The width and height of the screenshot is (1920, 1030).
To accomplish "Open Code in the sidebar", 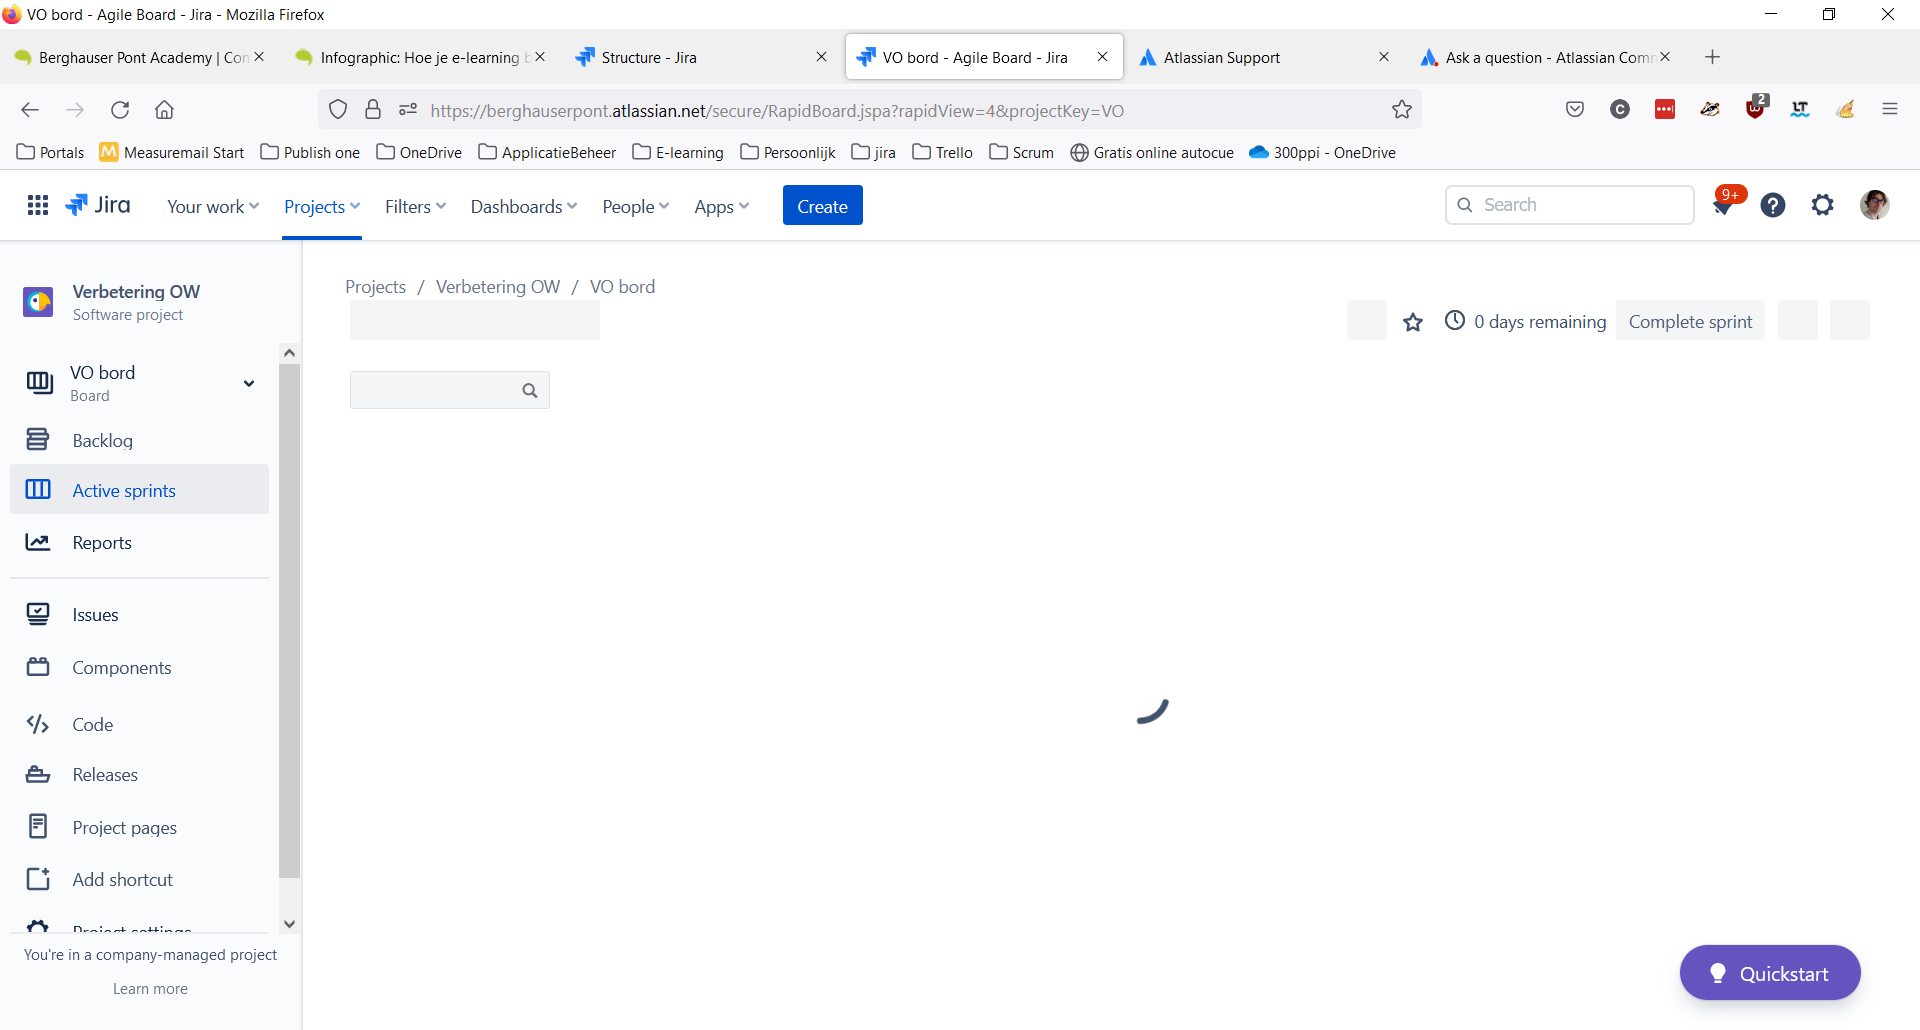I will click(139, 724).
